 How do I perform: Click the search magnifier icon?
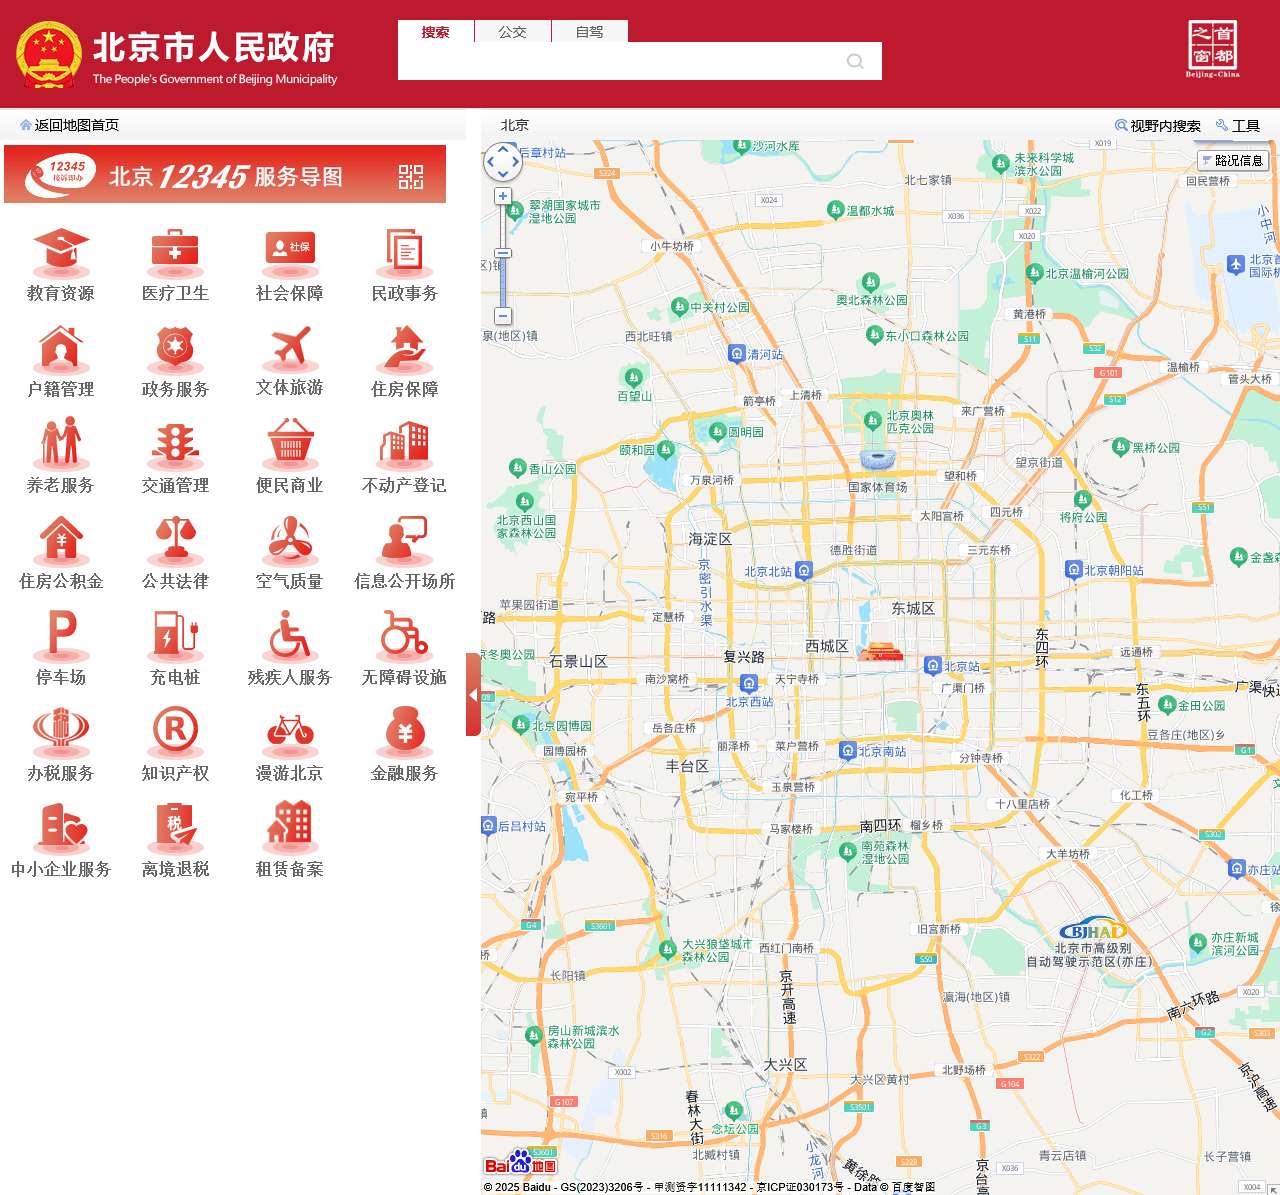coord(855,61)
